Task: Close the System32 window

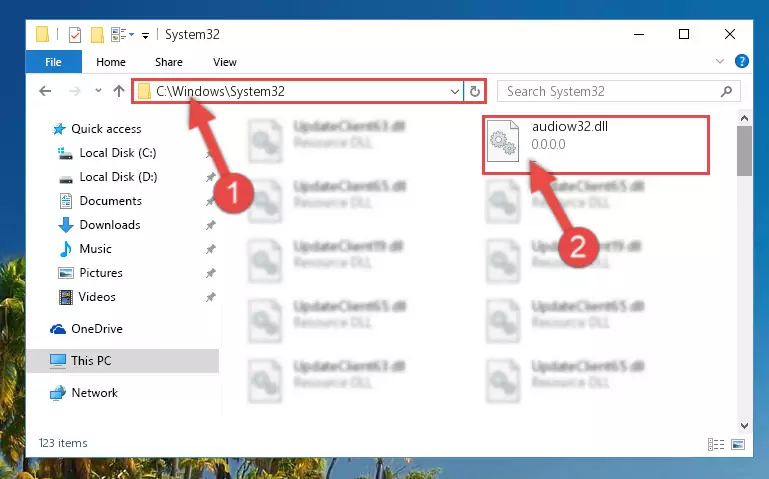Action: (730, 34)
